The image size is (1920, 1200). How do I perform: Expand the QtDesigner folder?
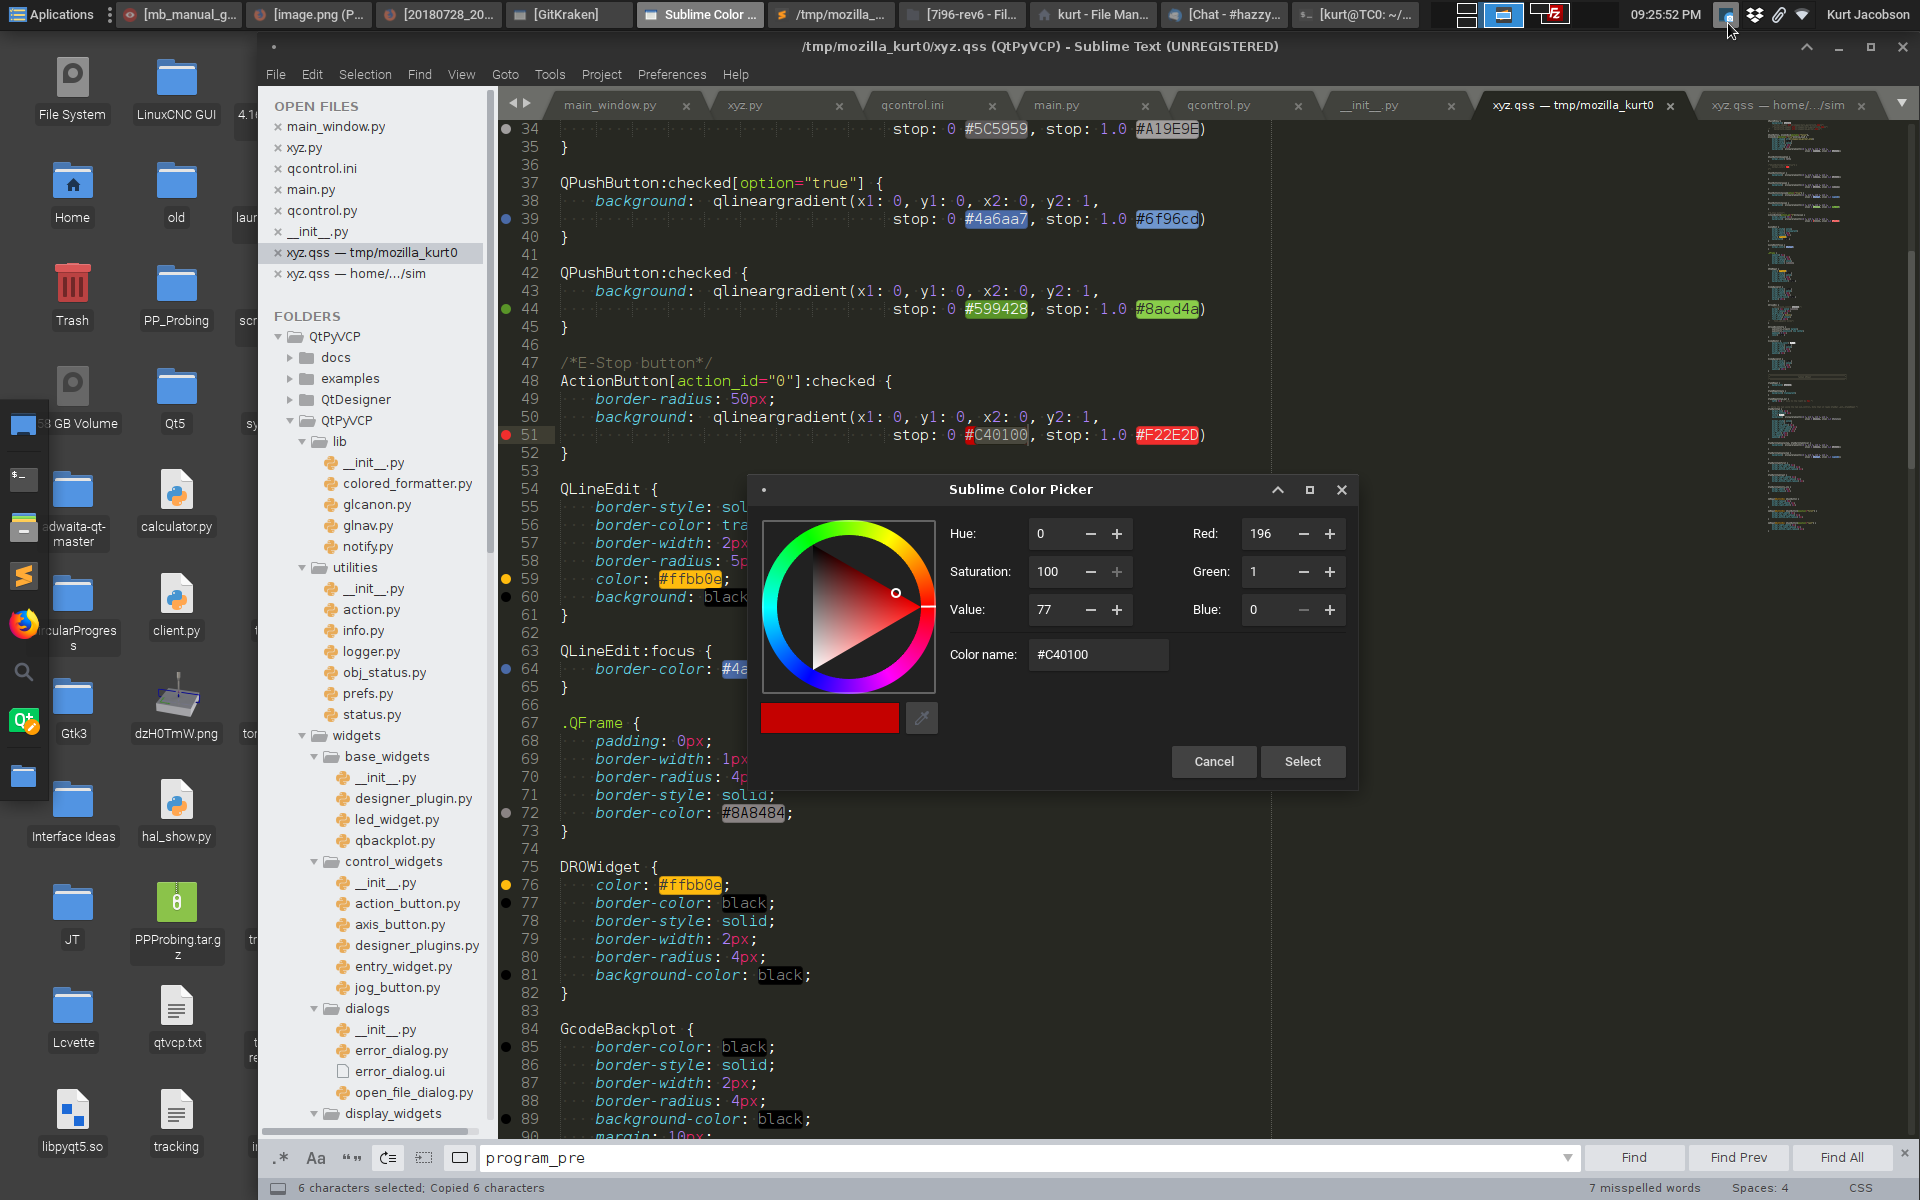click(290, 400)
